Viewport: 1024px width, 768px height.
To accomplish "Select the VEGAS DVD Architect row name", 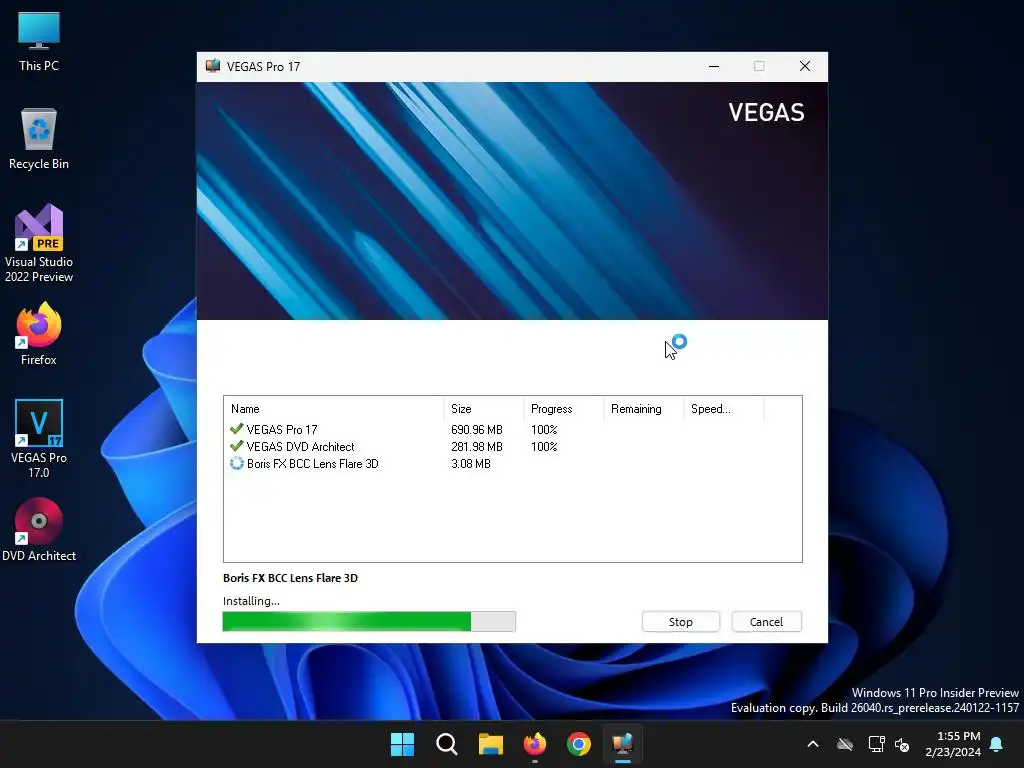I will click(x=300, y=447).
